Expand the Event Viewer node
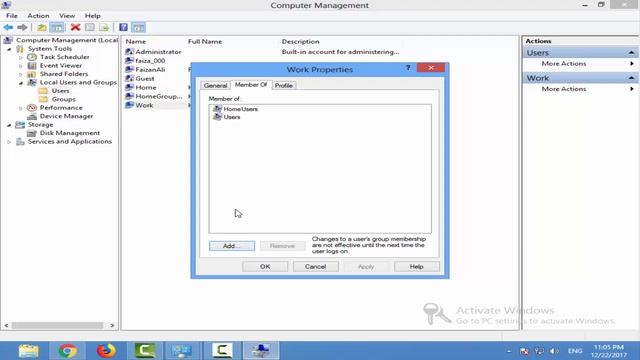The height and width of the screenshot is (360, 640). tap(21, 66)
